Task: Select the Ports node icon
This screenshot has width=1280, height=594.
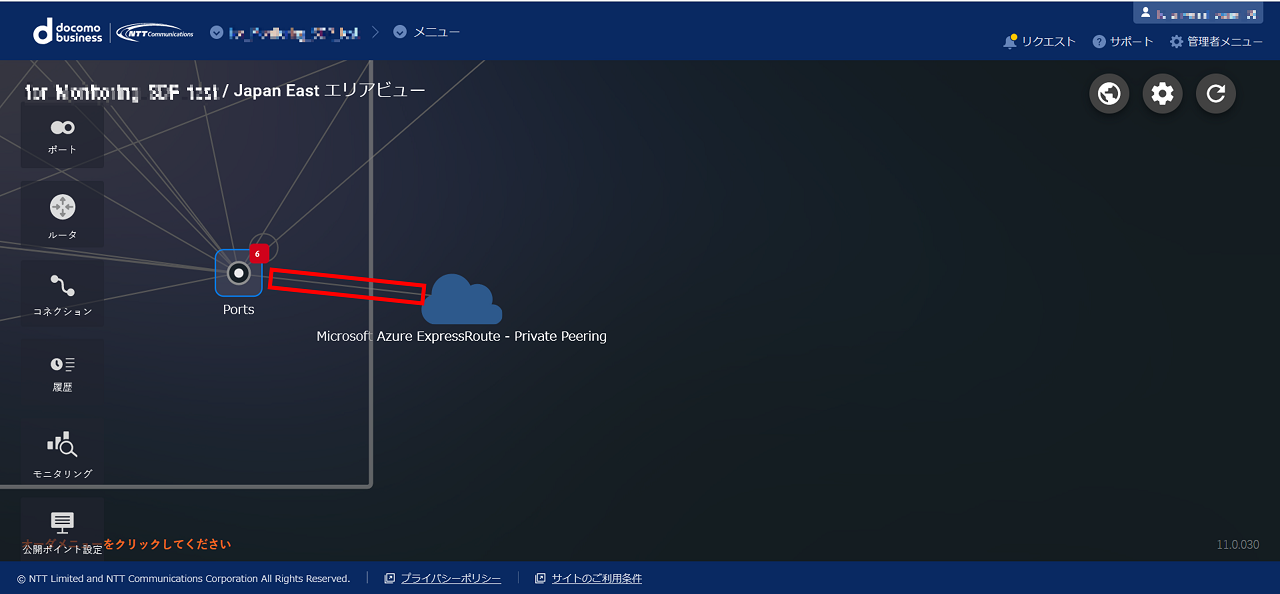Action: tap(239, 273)
